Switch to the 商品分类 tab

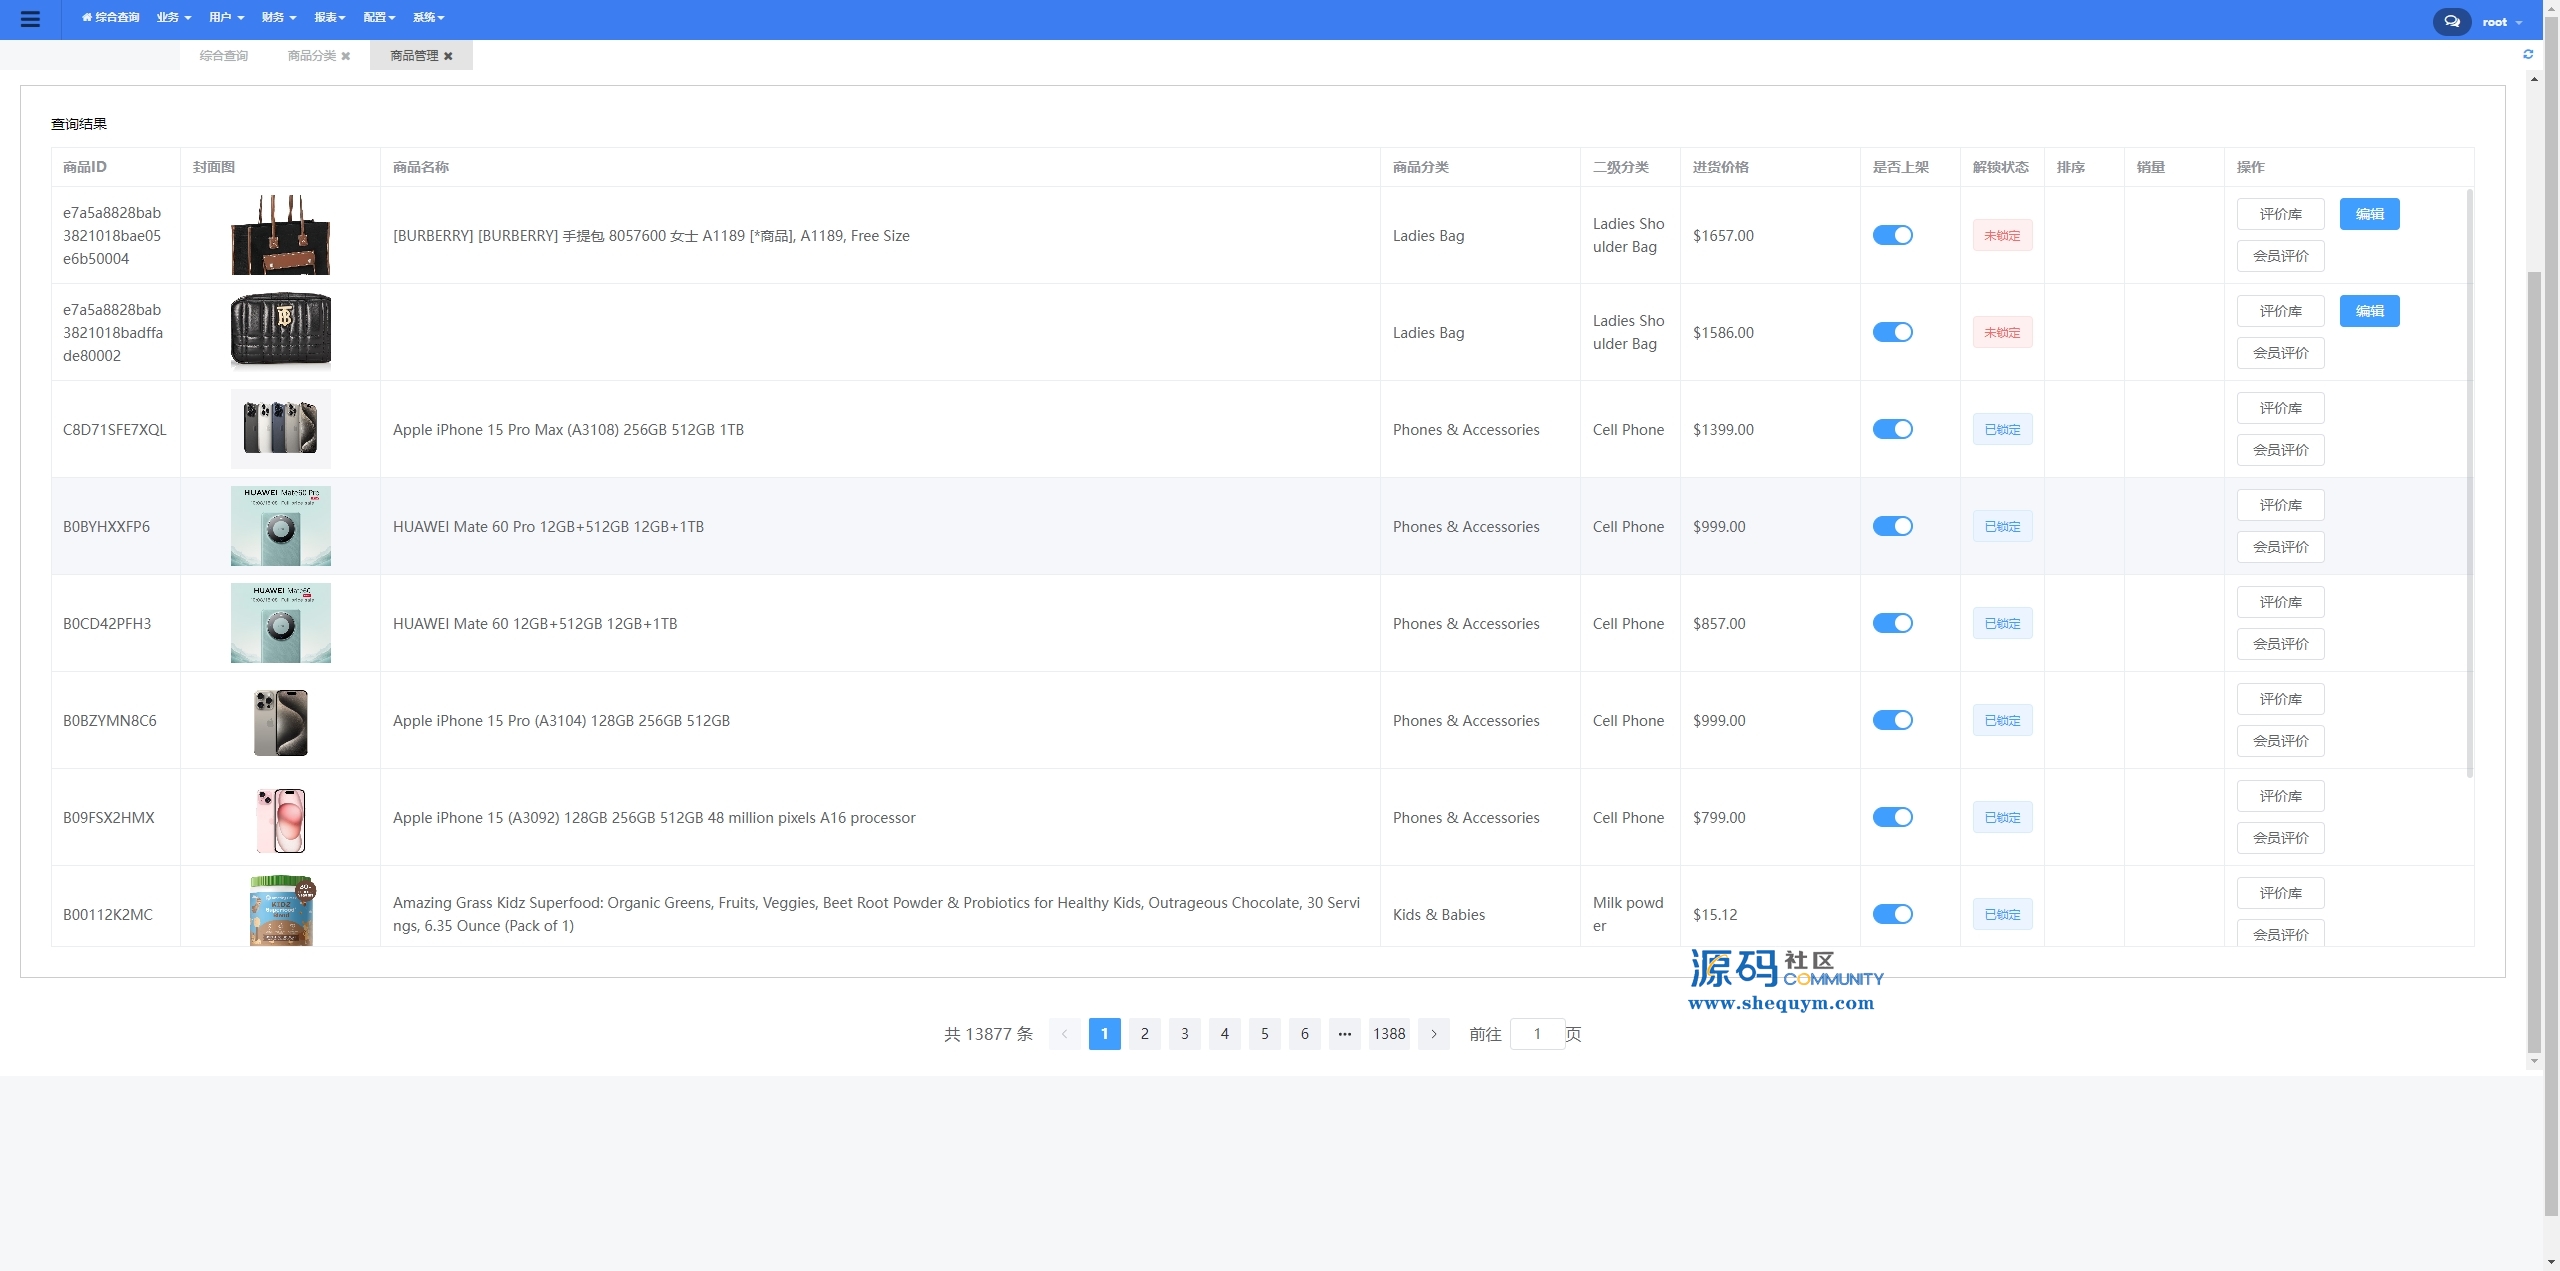point(311,56)
